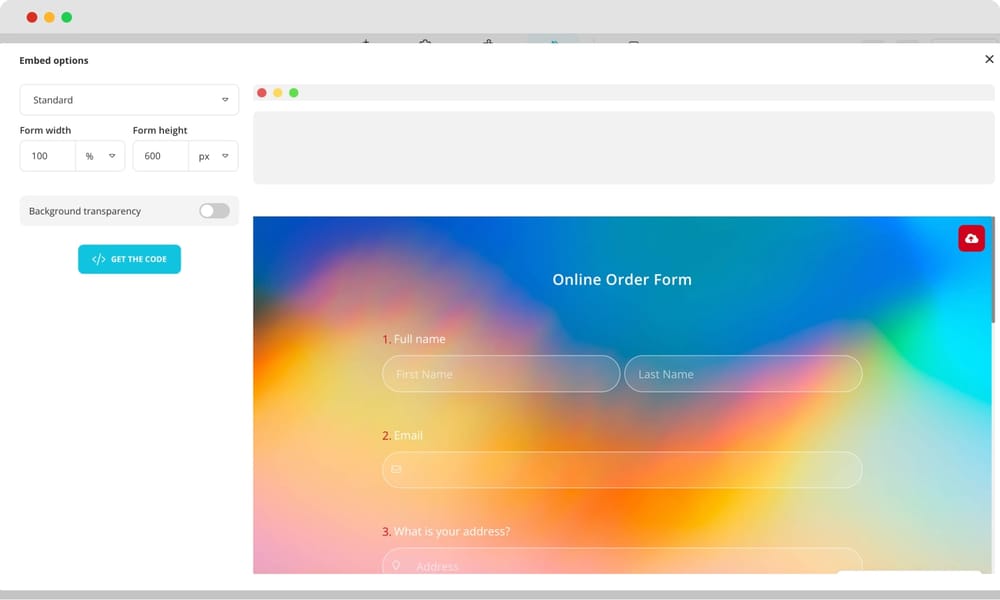The height and width of the screenshot is (600, 1000).
Task: Click into the Last Name field
Action: [x=742, y=374]
